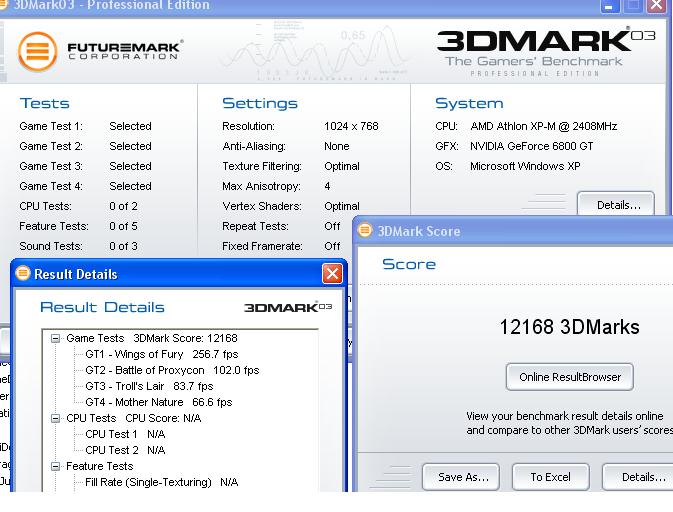Click the Repeat Tests Off value
This screenshot has height=512, width=673.
332,226
